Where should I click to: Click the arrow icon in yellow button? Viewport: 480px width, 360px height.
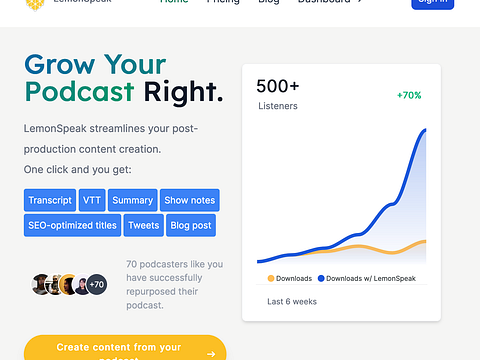click(211, 354)
